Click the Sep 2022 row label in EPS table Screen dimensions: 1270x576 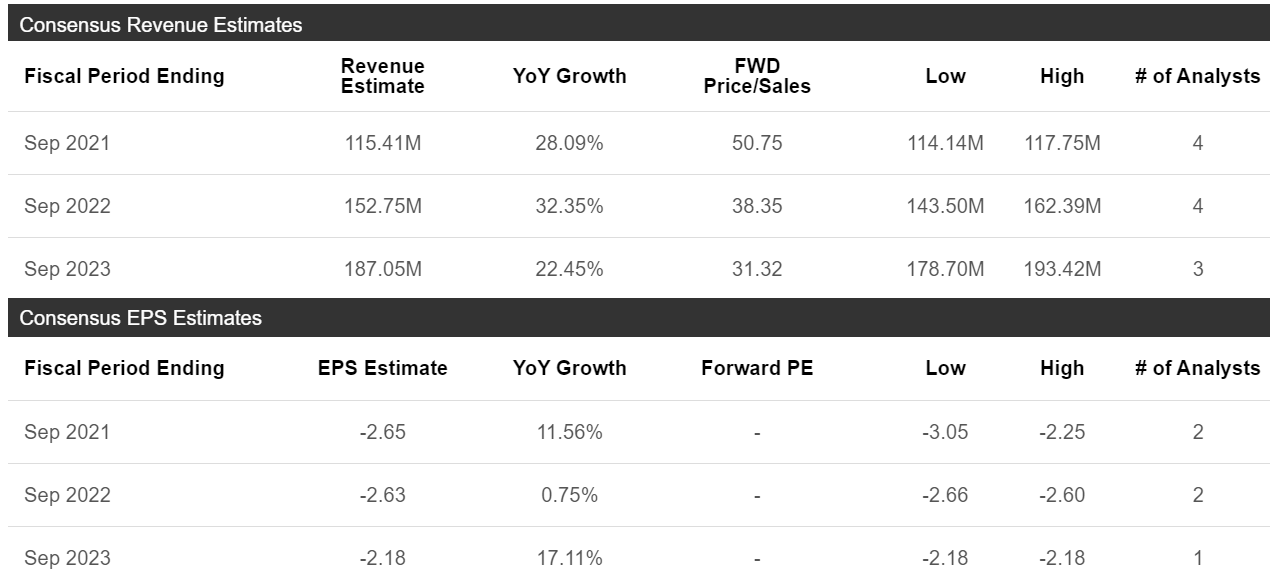coord(67,495)
